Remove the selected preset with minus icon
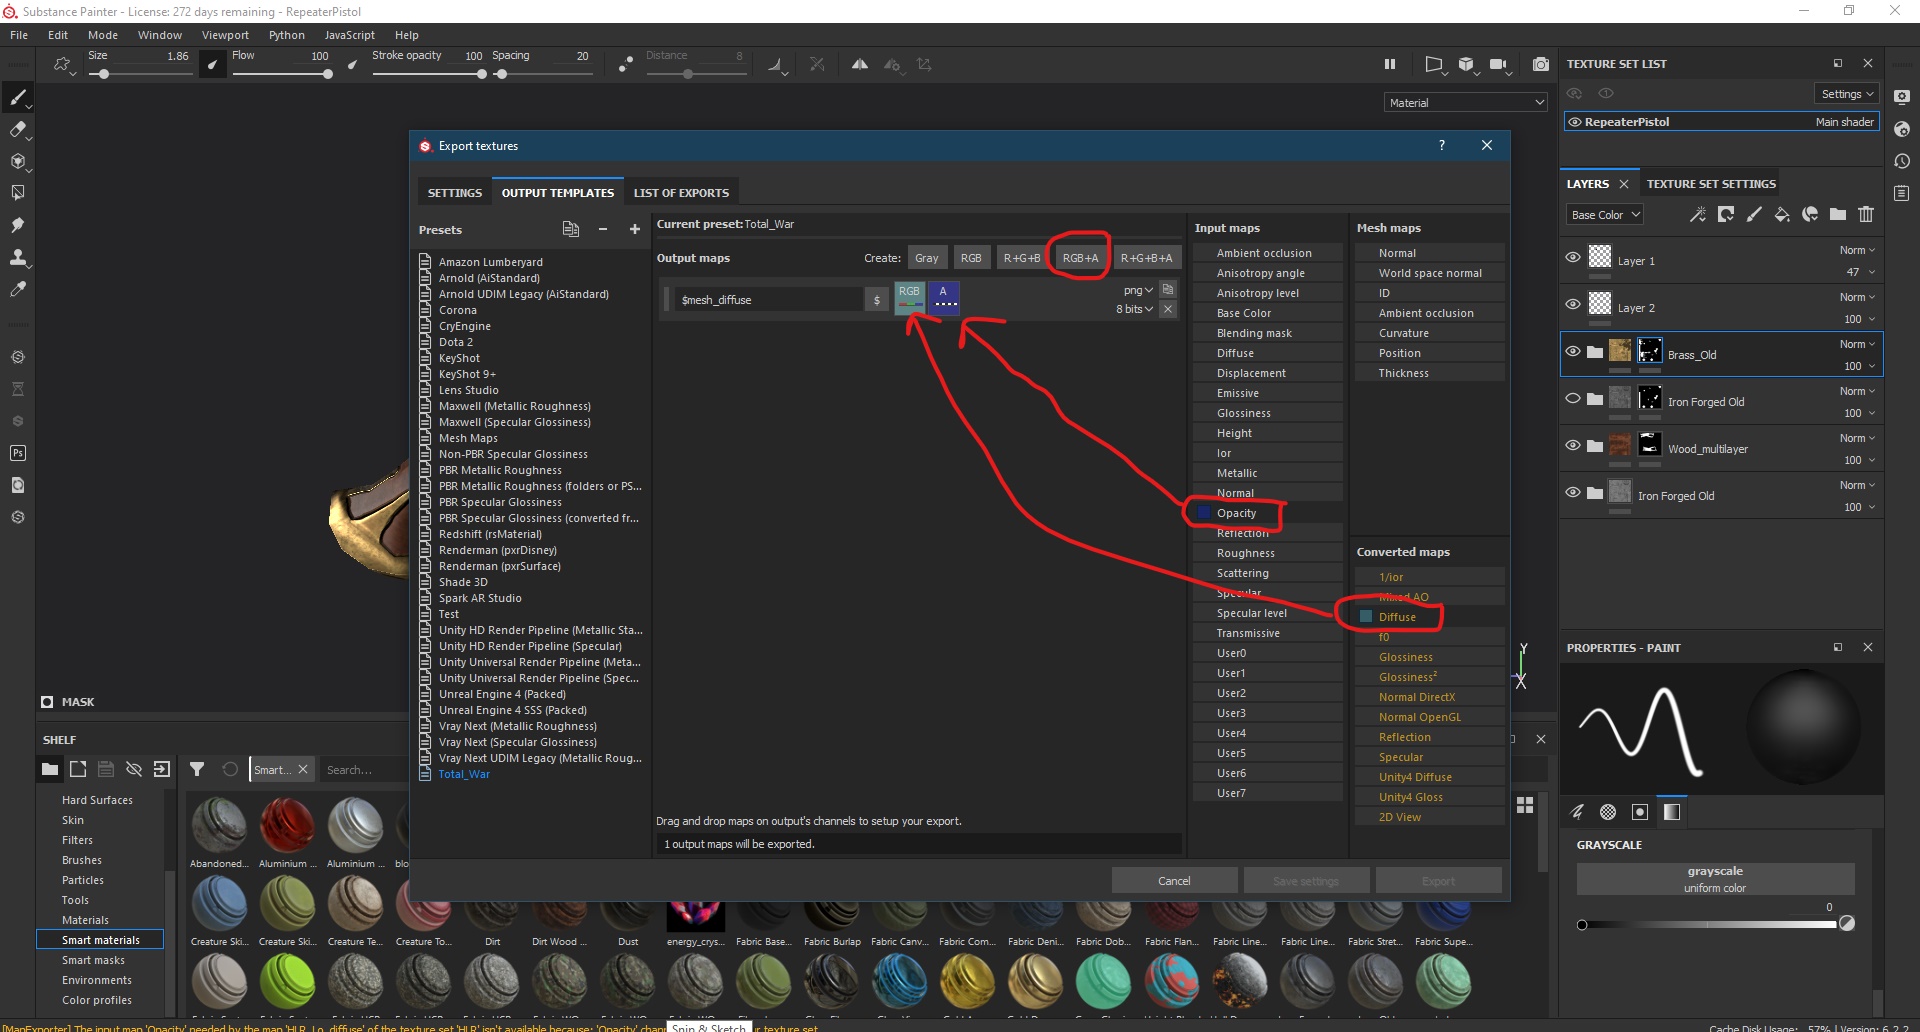This screenshot has height=1032, width=1920. pyautogui.click(x=603, y=229)
